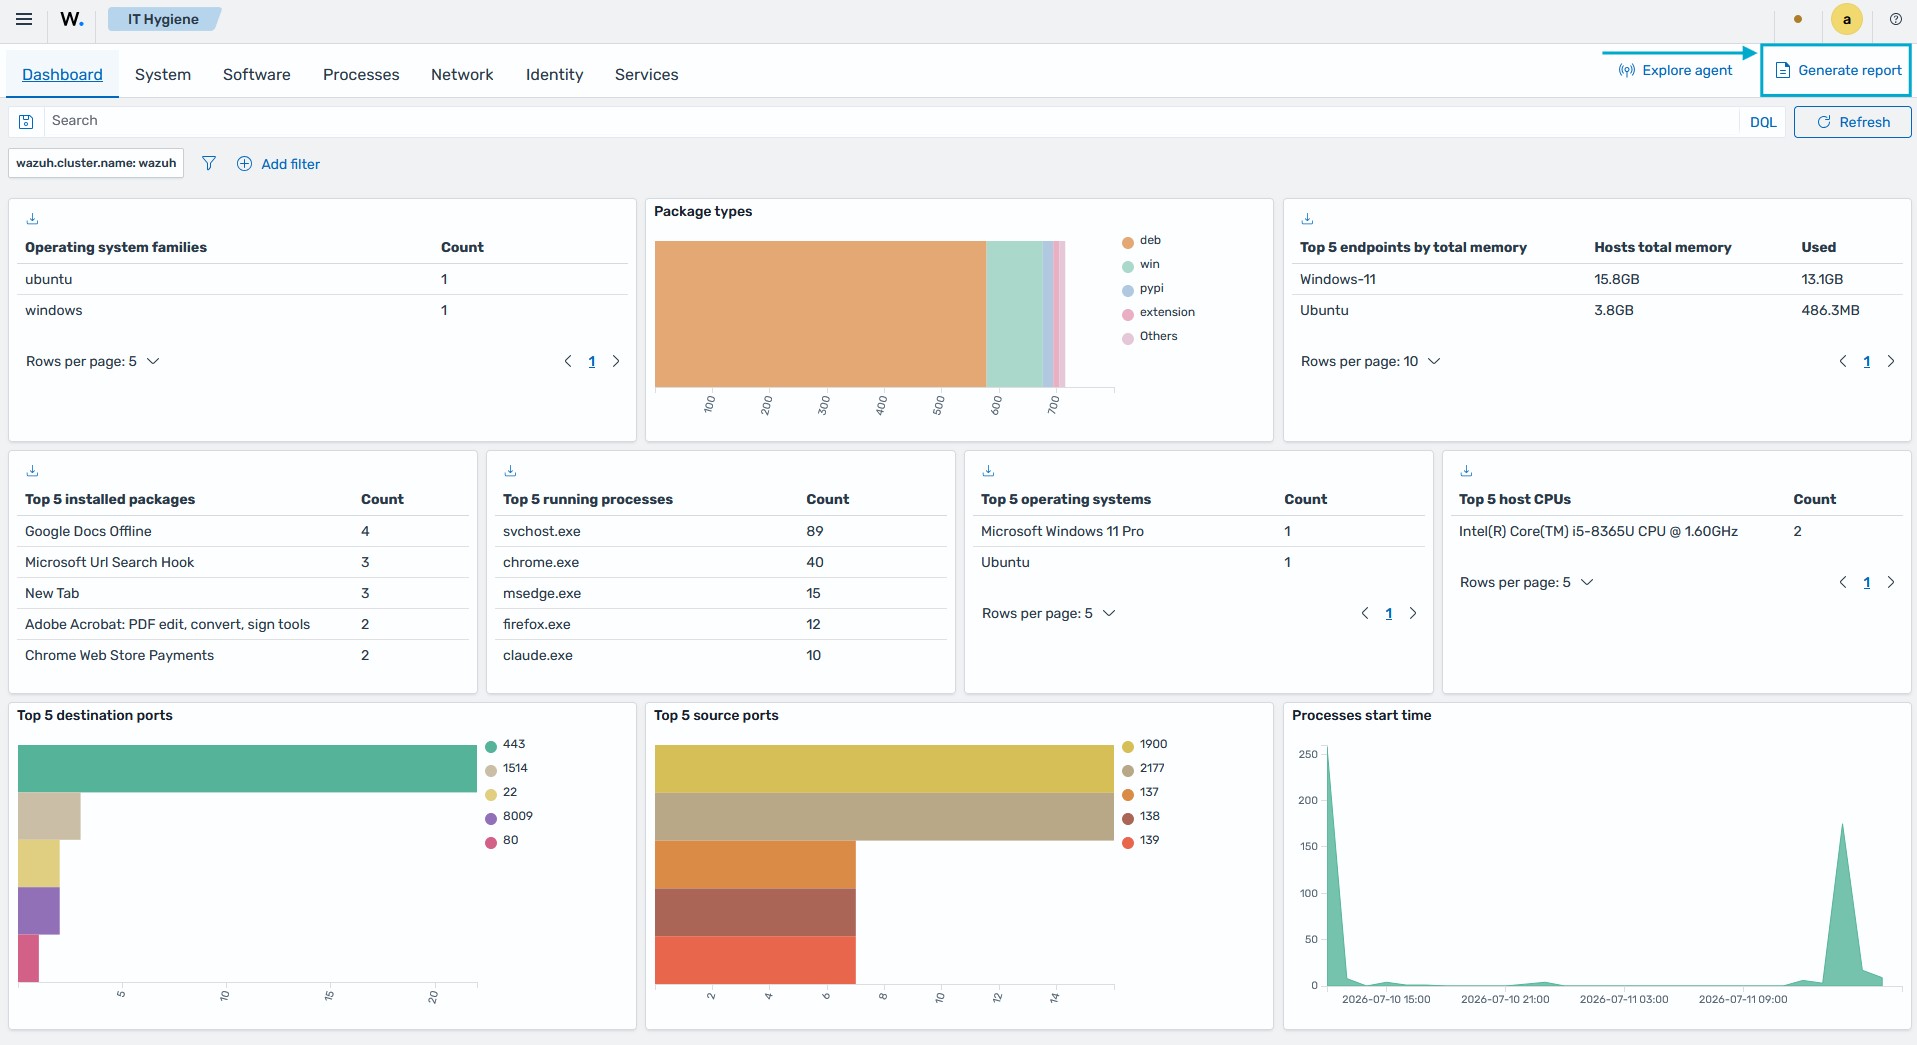Click page 1 link in OS families table

point(592,361)
